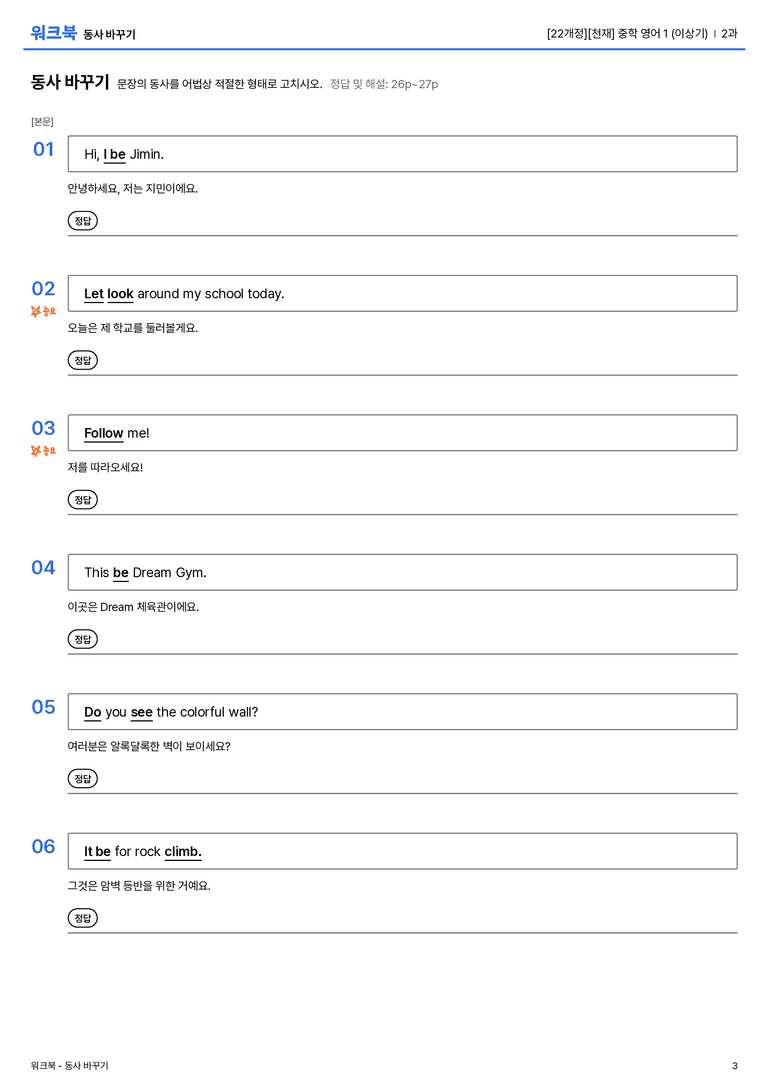Click the sentence box 'Hi, I be Jimin.'
This screenshot has height=1087, width=768.
tap(402, 154)
